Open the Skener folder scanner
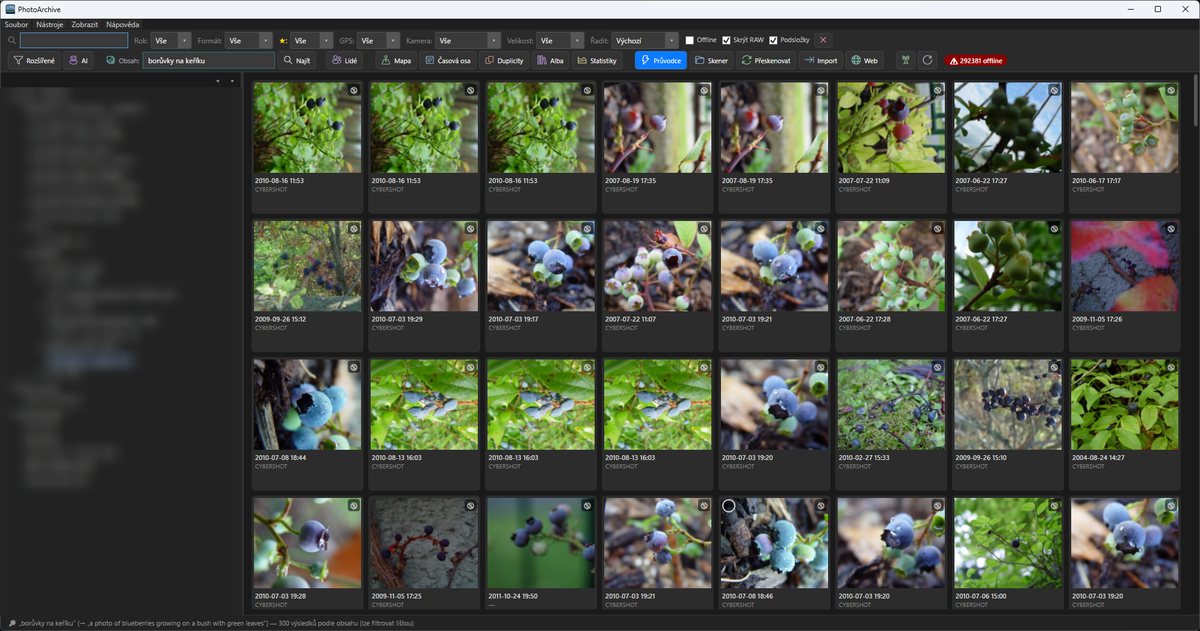 [711, 60]
